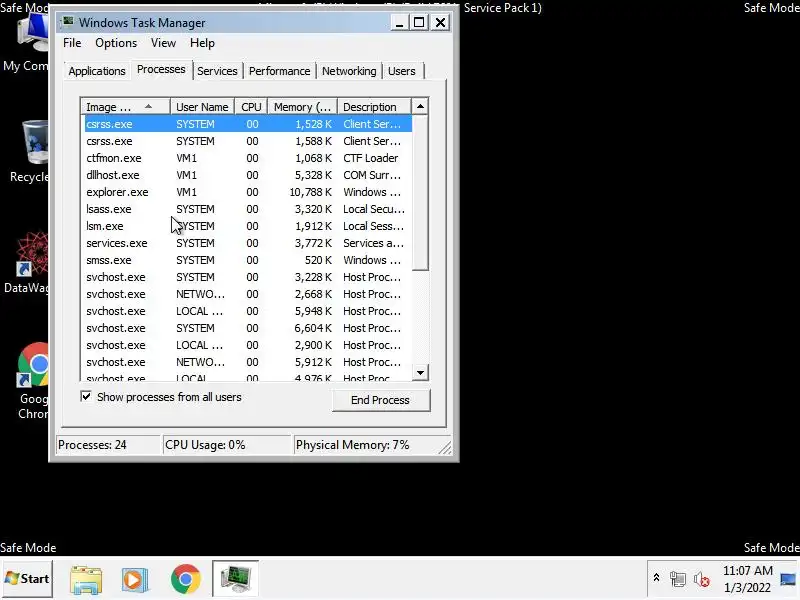Image resolution: width=800 pixels, height=600 pixels.
Task: Select the dllhost.exe process row
Action: (x=248, y=175)
